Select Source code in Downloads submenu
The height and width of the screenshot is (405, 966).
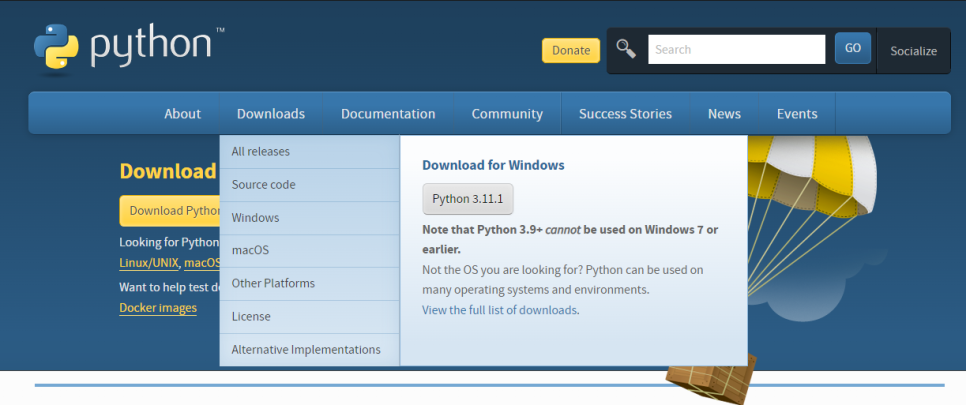(309, 185)
